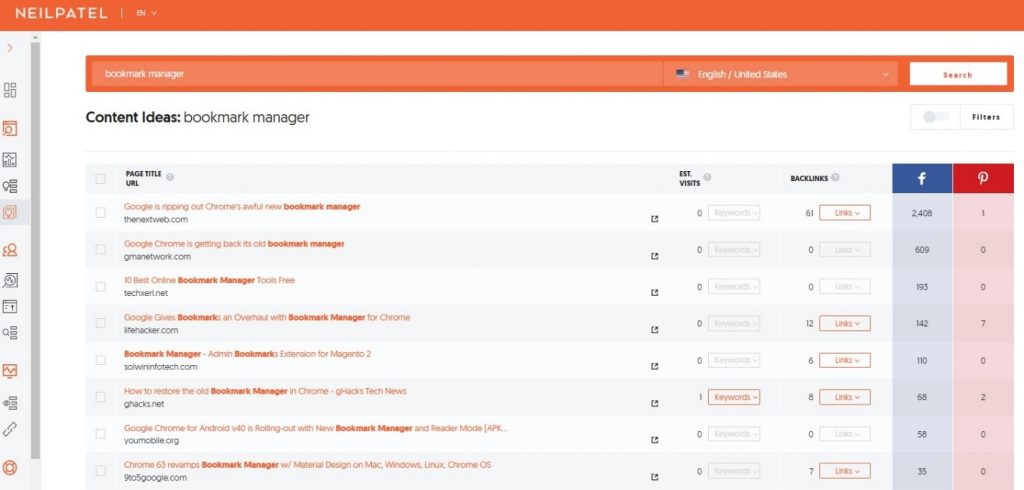Open 'Google Gives Bookmarks an Overhaul' link
This screenshot has width=1024, height=490.
[267, 318]
